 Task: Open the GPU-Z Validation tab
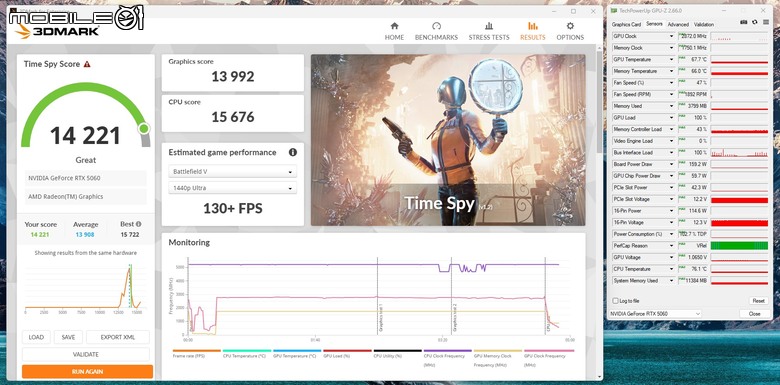click(x=703, y=24)
